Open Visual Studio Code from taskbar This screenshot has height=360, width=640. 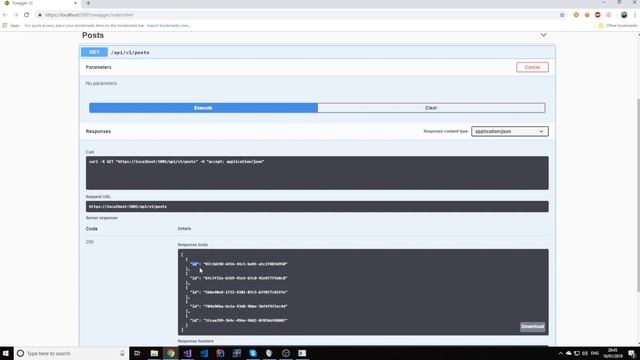point(204,353)
